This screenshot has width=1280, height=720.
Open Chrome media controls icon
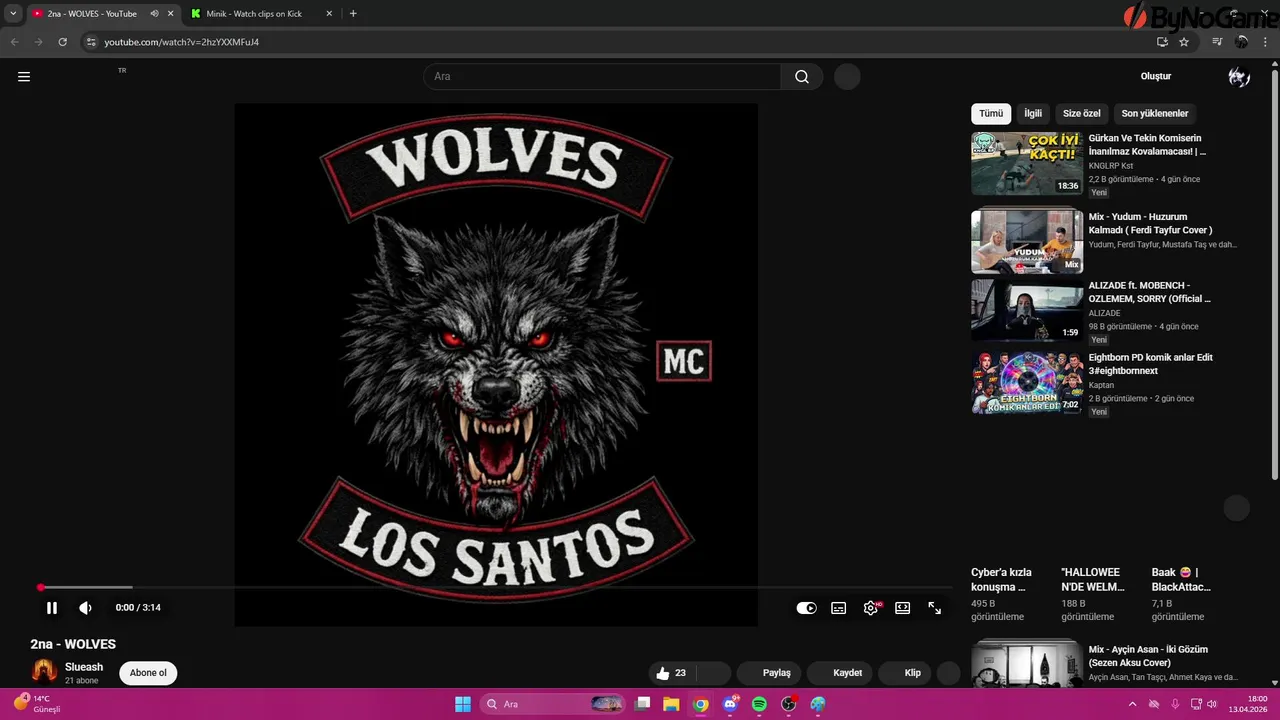point(1217,42)
